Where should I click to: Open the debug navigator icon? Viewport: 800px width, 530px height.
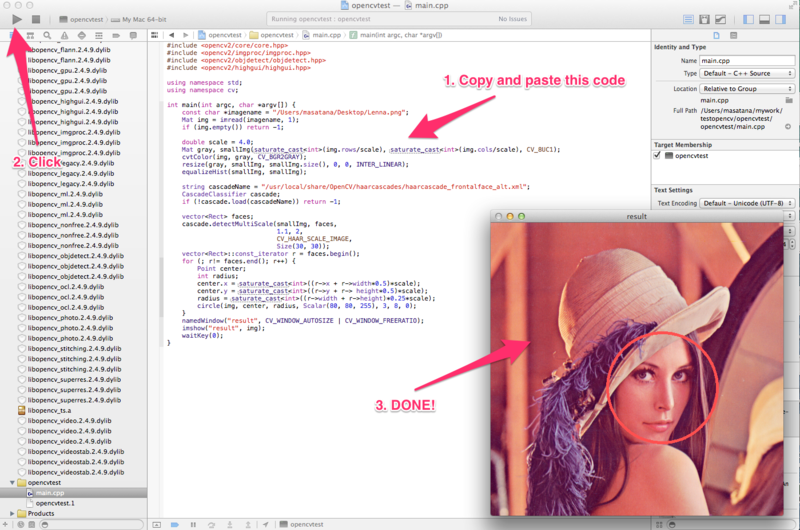coord(99,35)
